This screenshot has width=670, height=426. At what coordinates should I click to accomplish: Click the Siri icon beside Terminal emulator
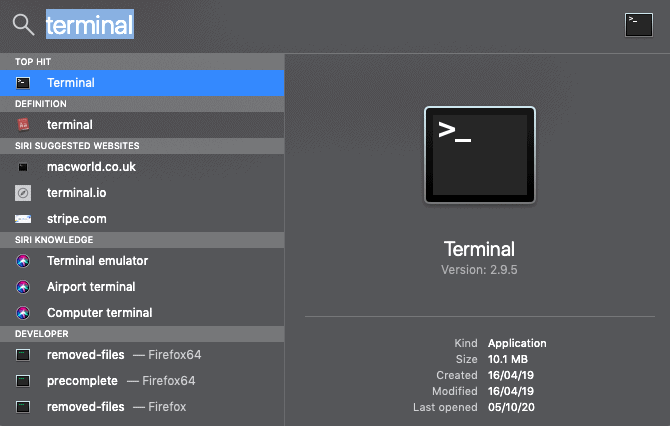(23, 261)
